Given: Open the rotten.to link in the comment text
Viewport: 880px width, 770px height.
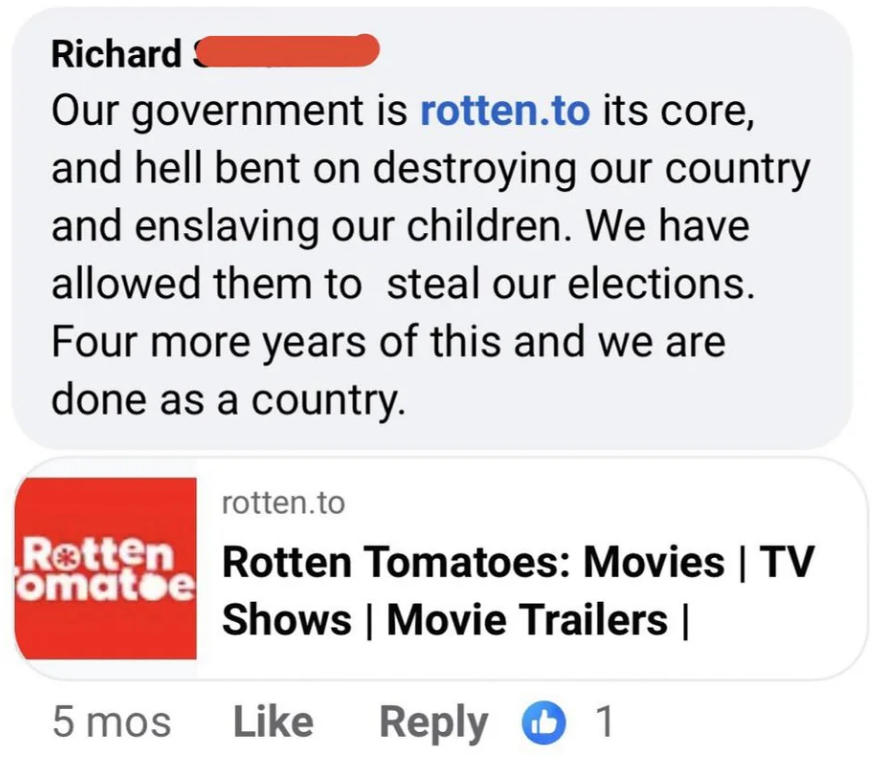Looking at the screenshot, I should pos(505,111).
